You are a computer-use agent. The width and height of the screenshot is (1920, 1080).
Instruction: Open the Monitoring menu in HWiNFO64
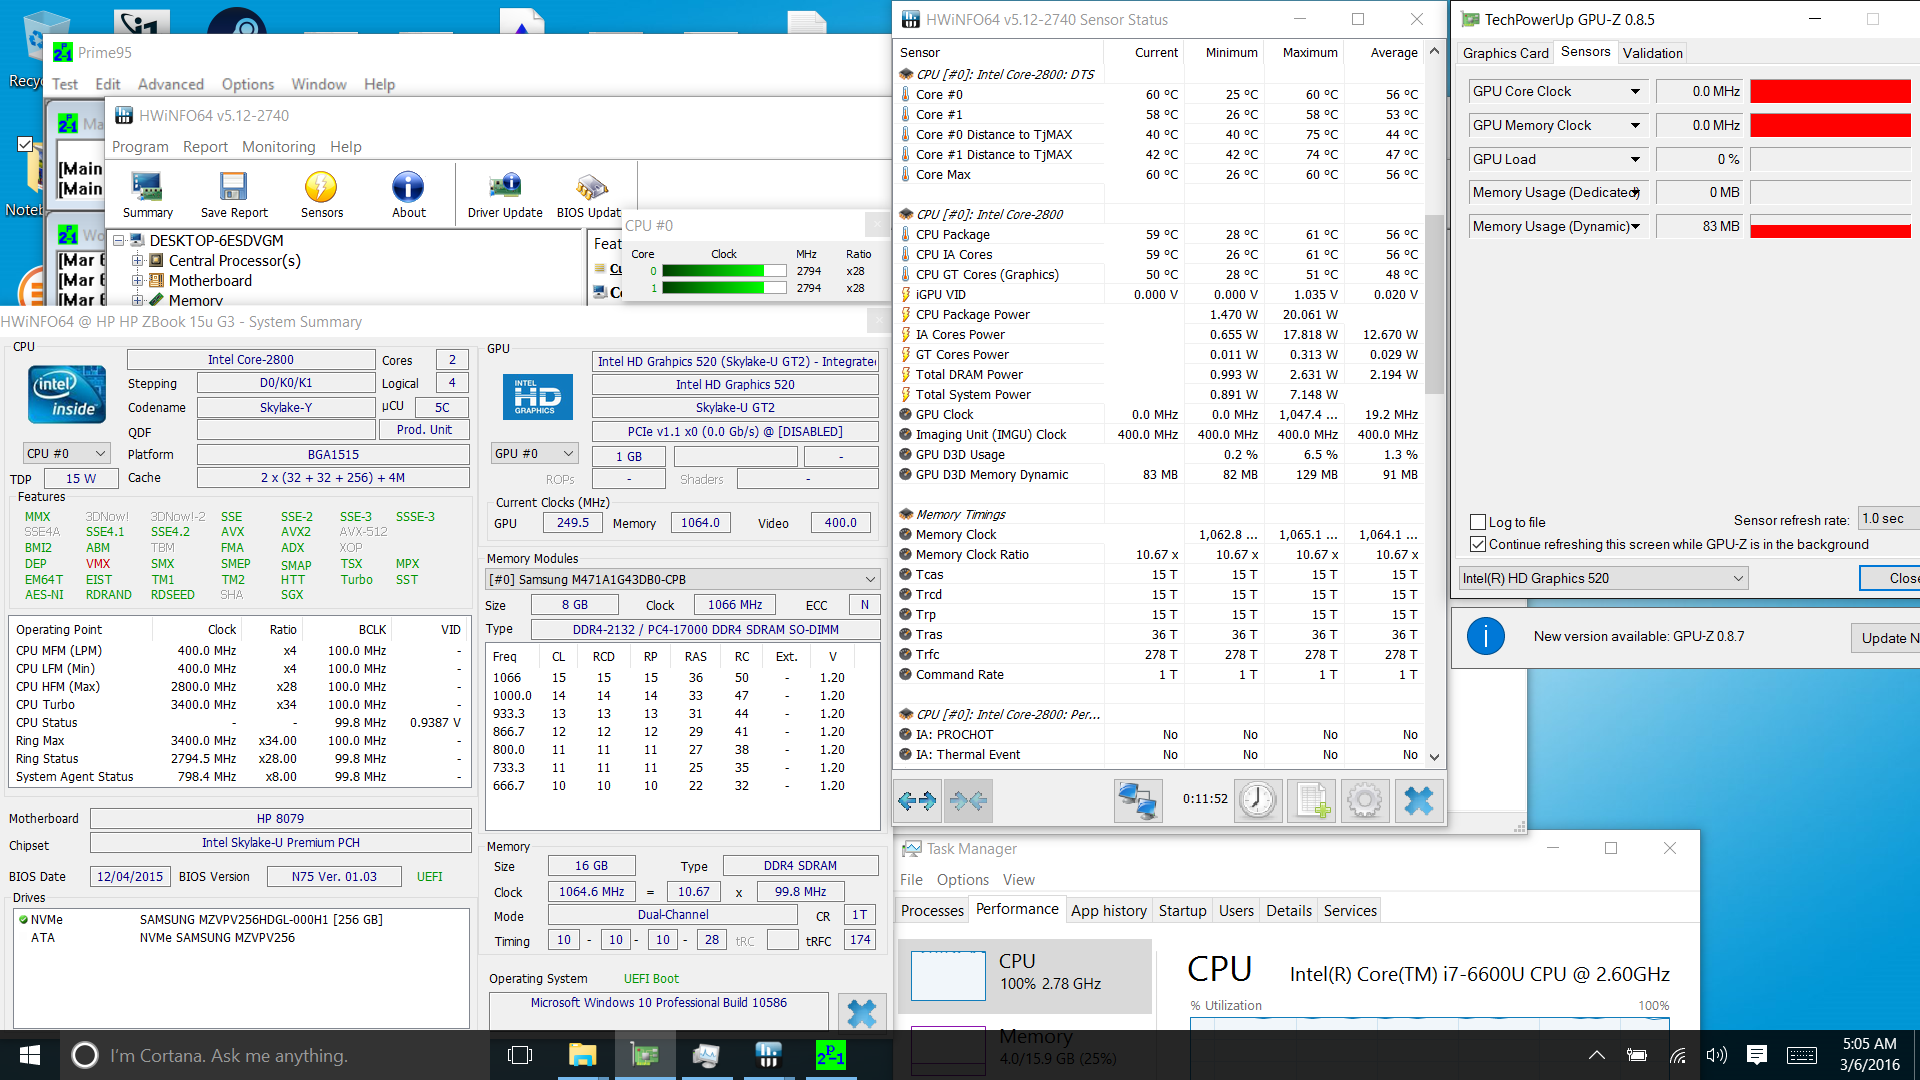coord(278,146)
